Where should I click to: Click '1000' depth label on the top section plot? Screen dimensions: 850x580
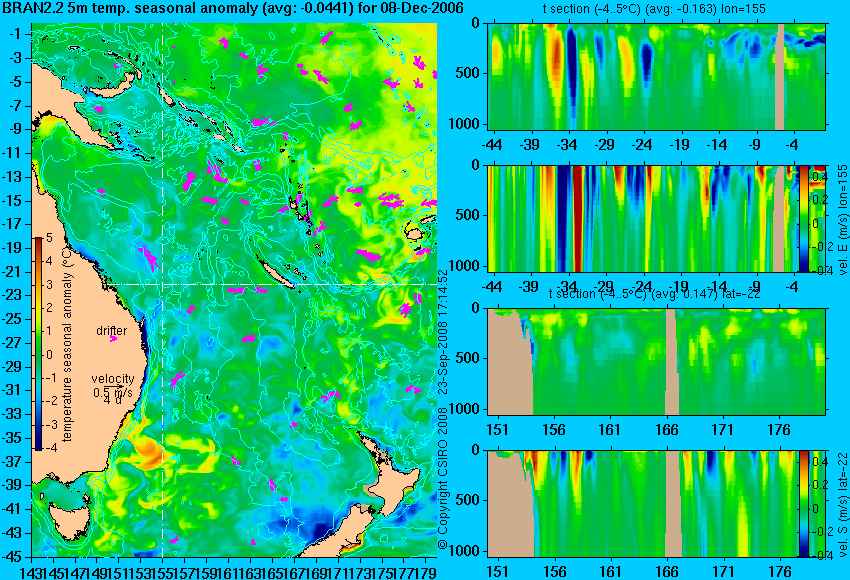[x=465, y=124]
